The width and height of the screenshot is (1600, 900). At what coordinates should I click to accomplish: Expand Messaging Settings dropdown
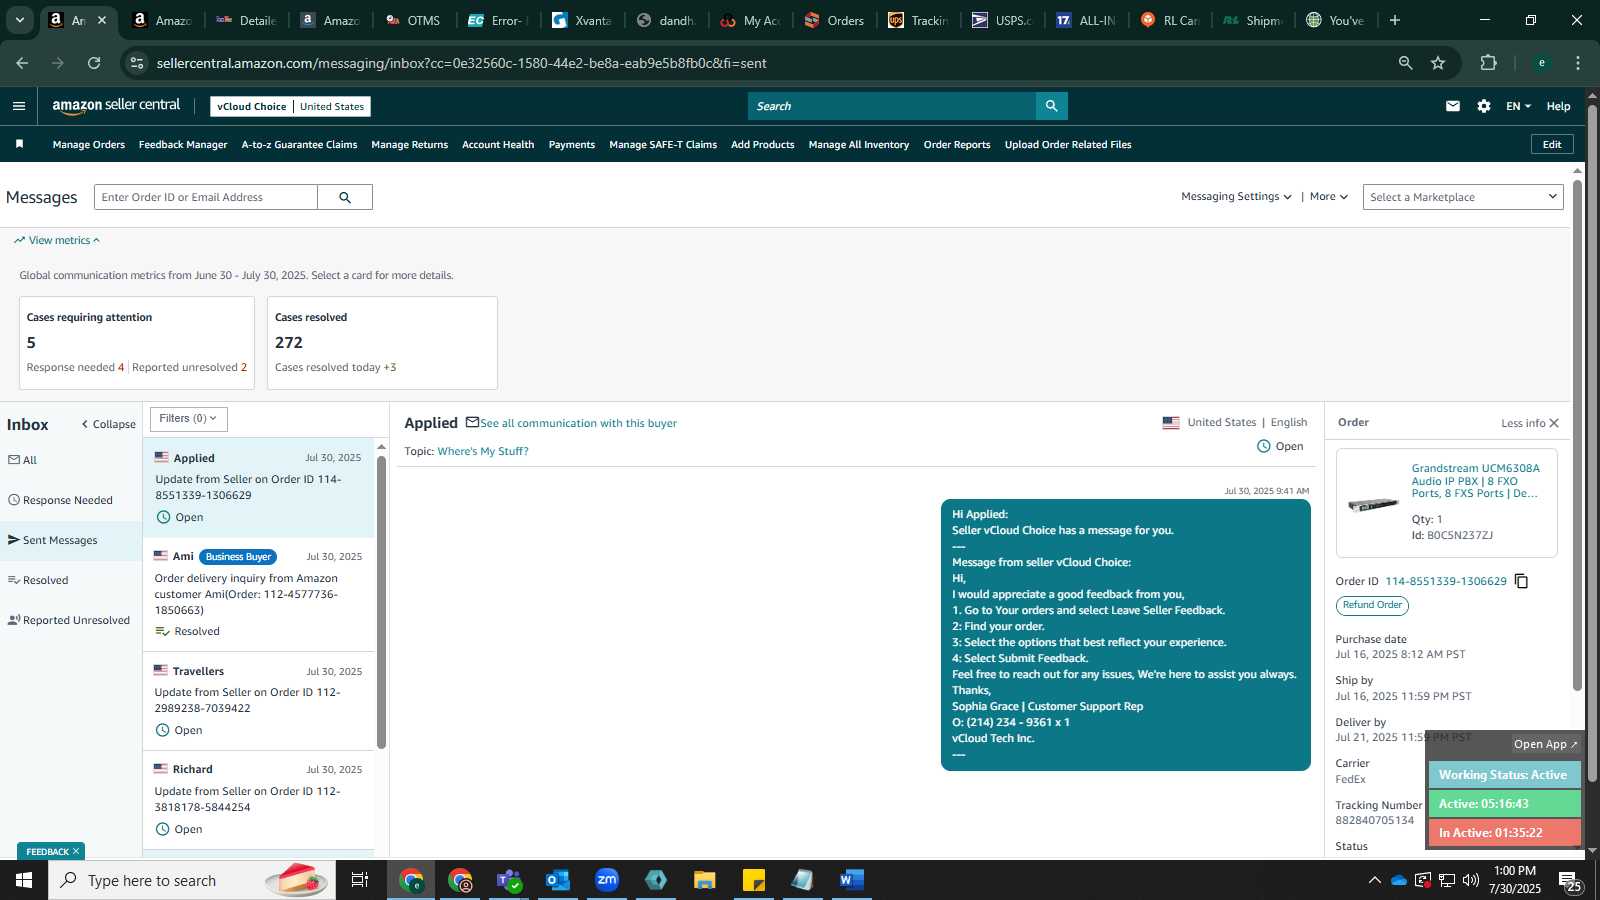click(x=1236, y=197)
